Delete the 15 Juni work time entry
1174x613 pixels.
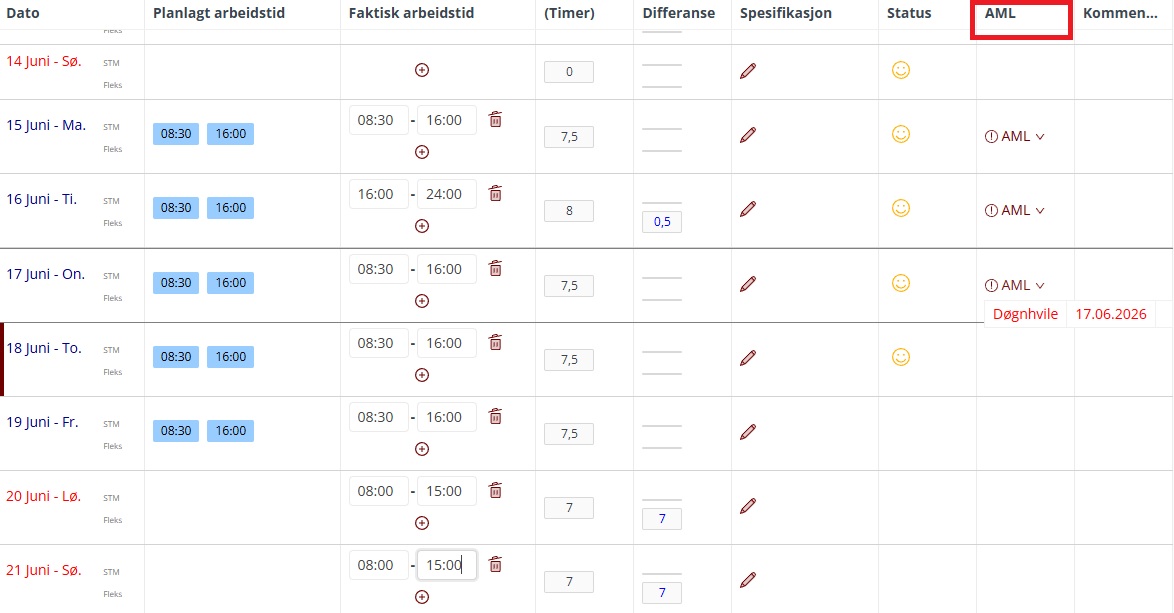496,120
